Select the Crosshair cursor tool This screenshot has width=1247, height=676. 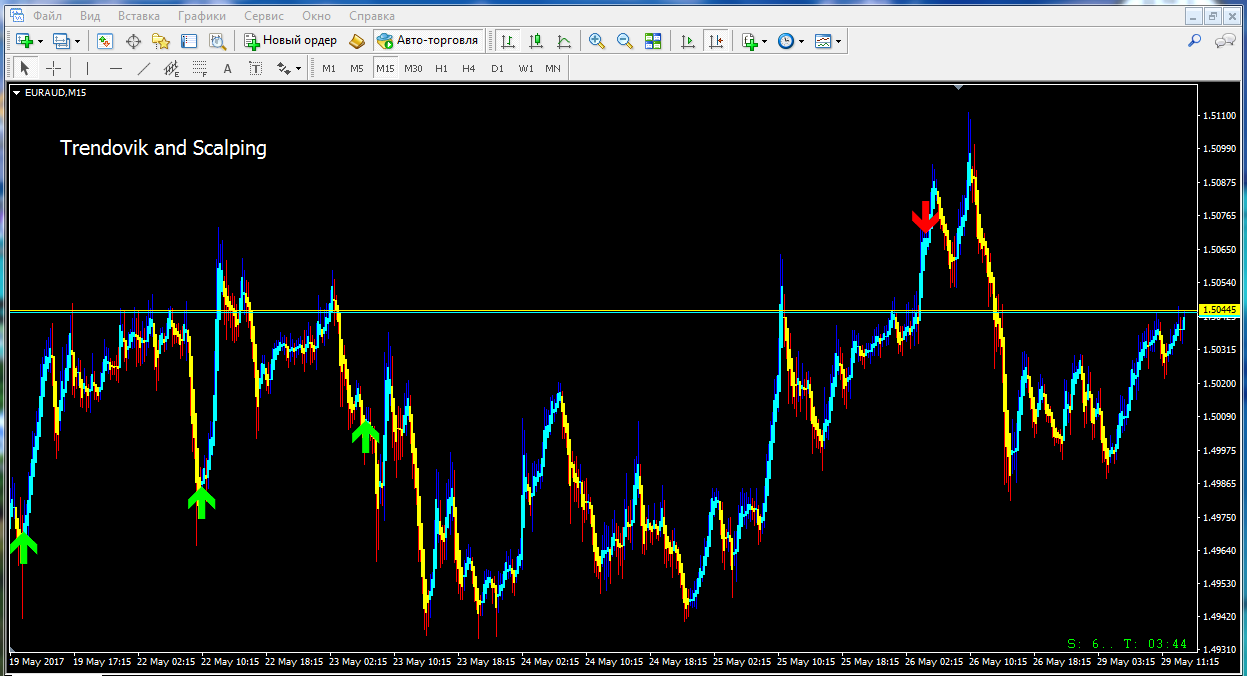[x=53, y=68]
